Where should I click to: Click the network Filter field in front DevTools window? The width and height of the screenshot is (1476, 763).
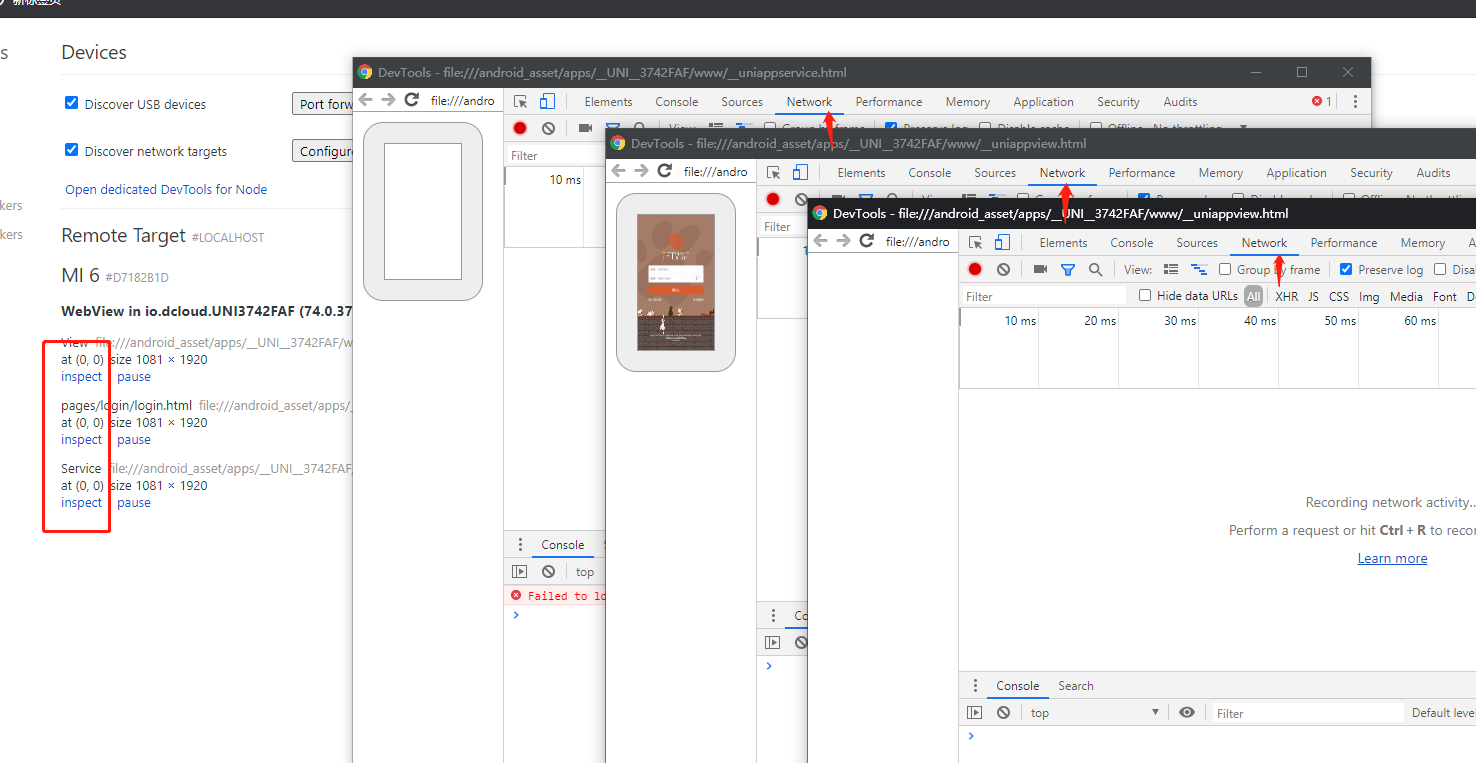coord(1044,296)
